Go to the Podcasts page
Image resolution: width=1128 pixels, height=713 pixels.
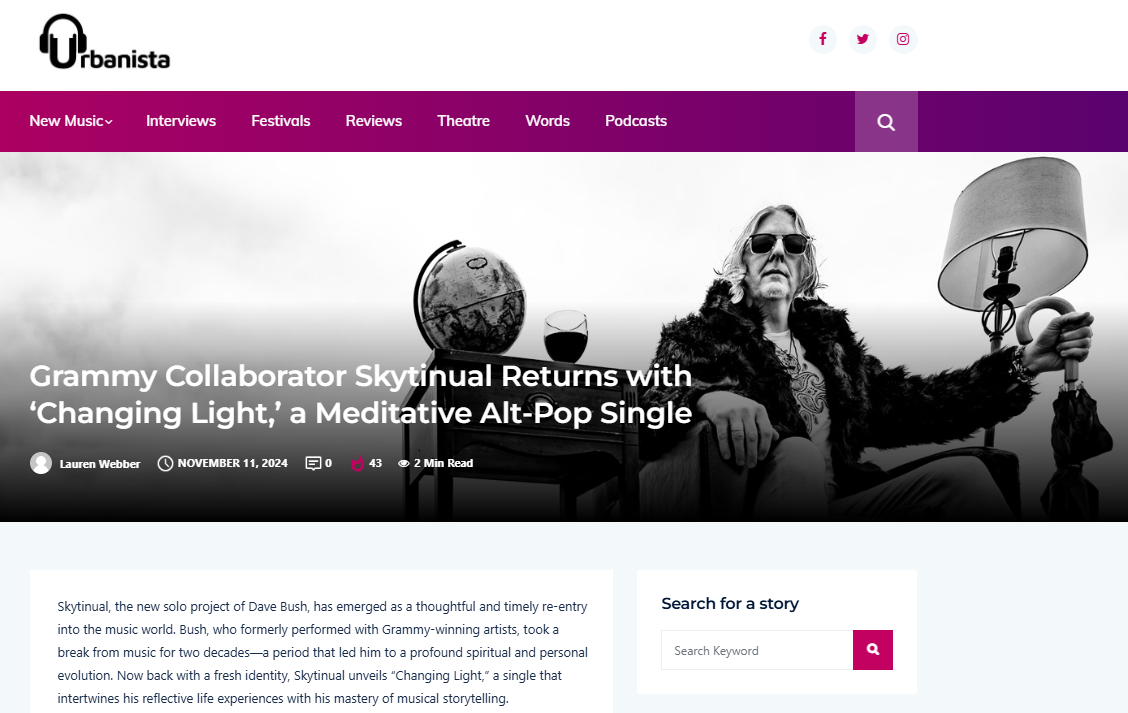click(x=636, y=121)
